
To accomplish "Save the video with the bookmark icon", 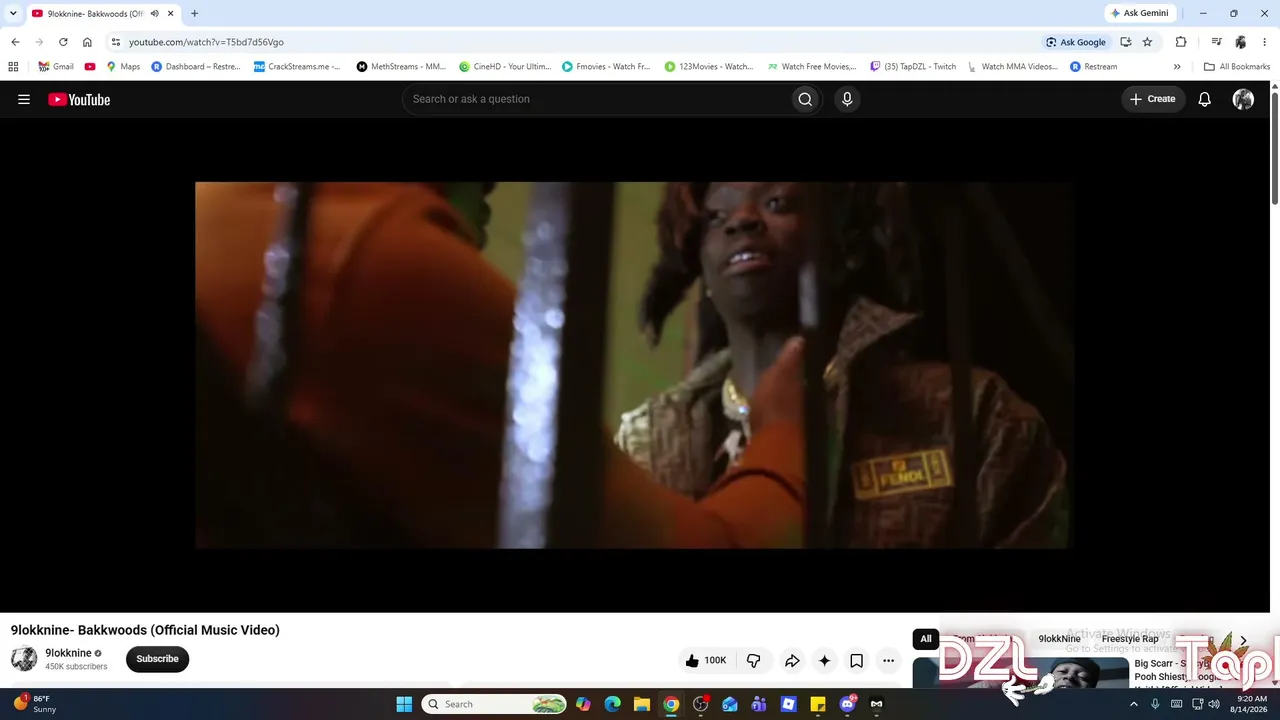I will pyautogui.click(x=856, y=660).
